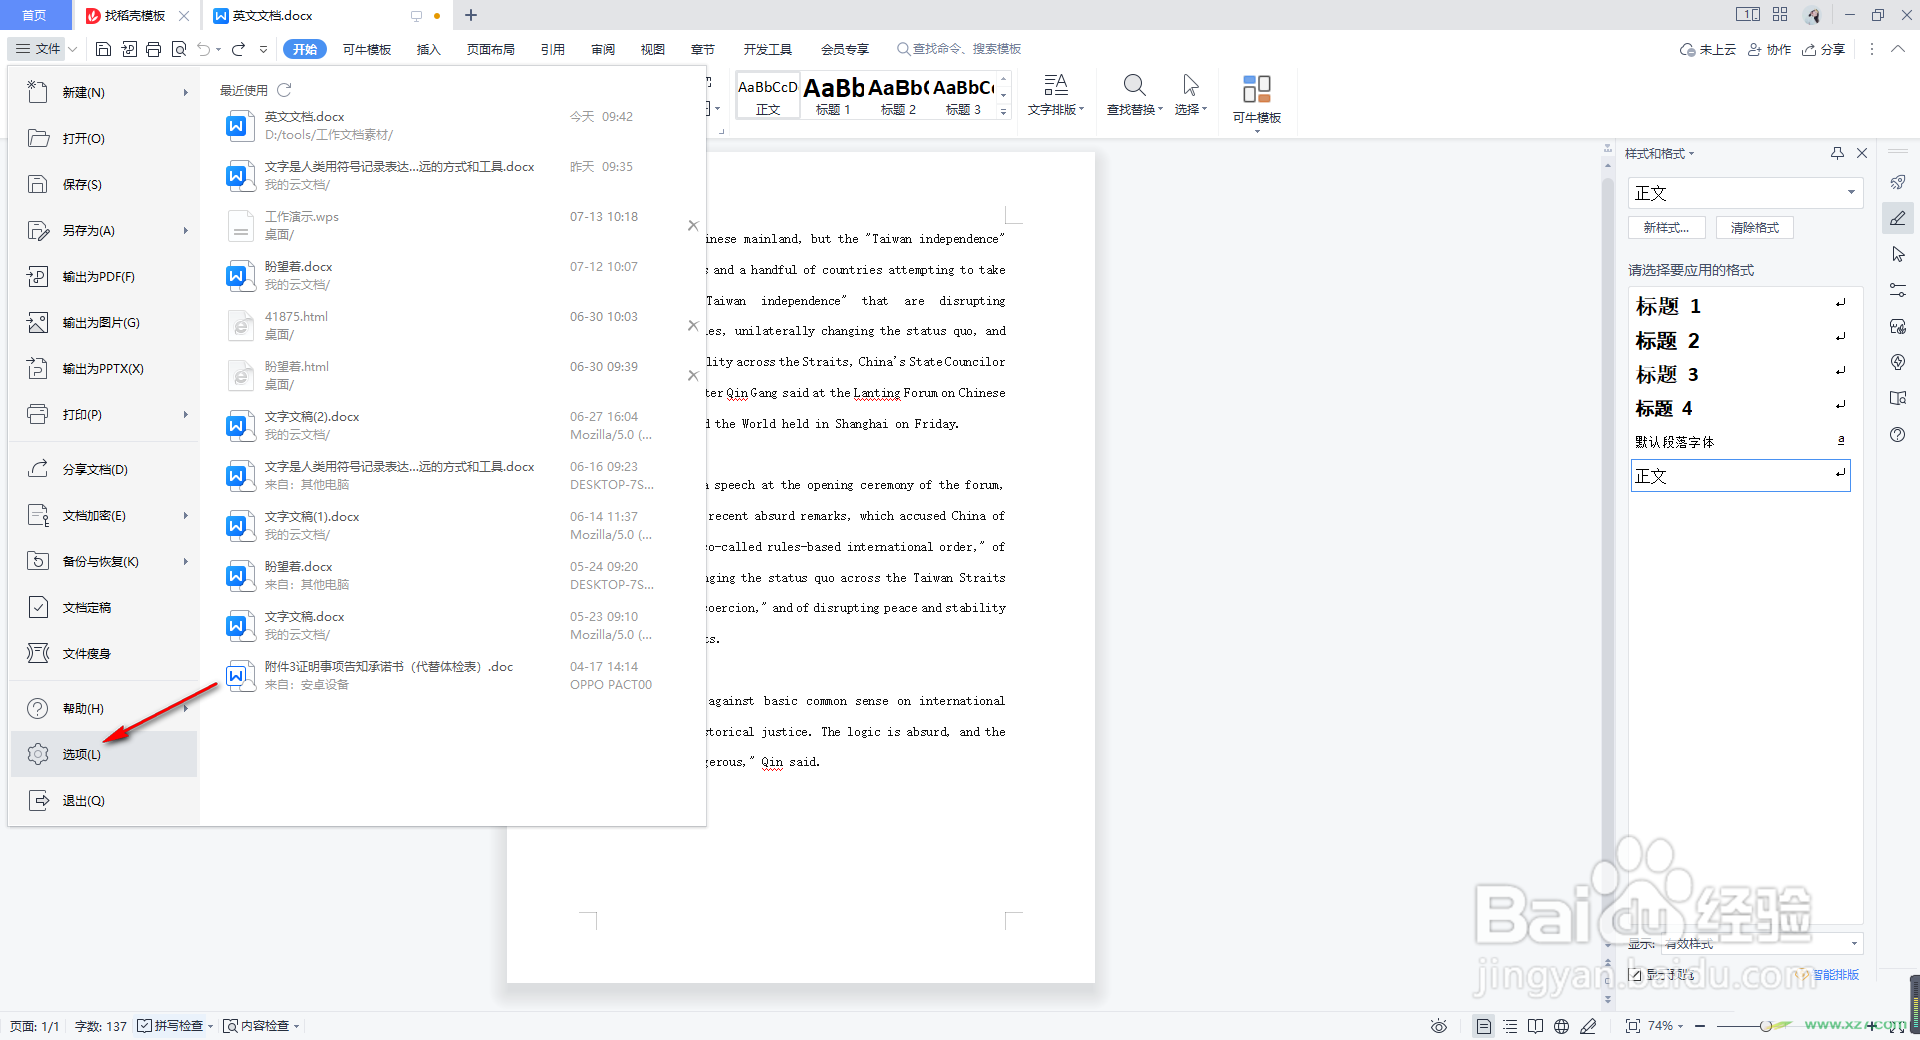The height and width of the screenshot is (1040, 1920).
Task: Open the current style 正文 combo box
Action: pyautogui.click(x=1745, y=193)
